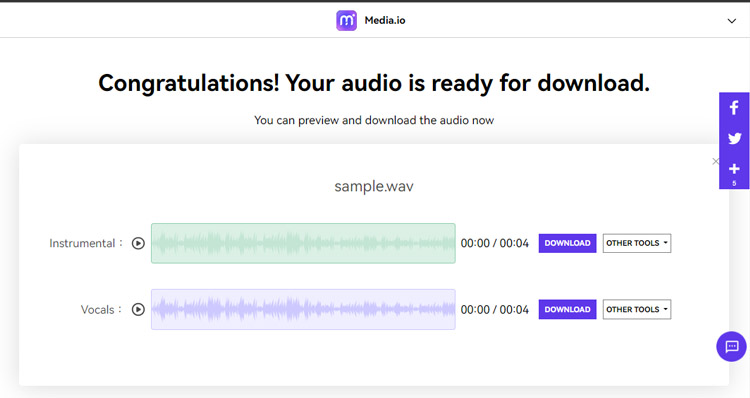
Task: Seek within the purple Vocals waveform
Action: 303,310
